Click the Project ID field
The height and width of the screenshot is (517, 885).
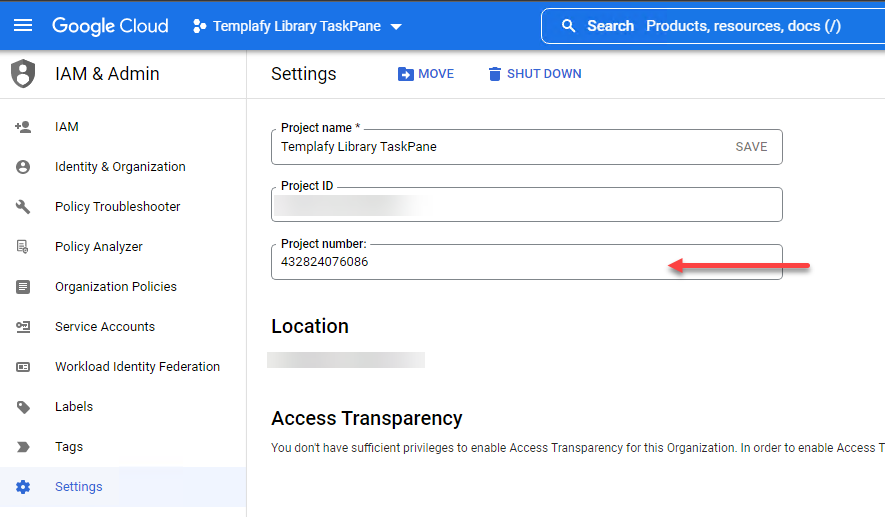(527, 204)
